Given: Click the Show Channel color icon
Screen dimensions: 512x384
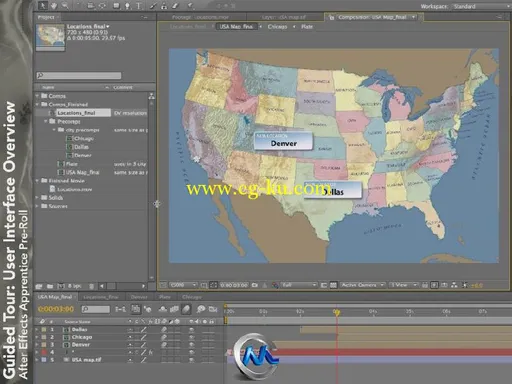Looking at the screenshot, I should [275, 285].
